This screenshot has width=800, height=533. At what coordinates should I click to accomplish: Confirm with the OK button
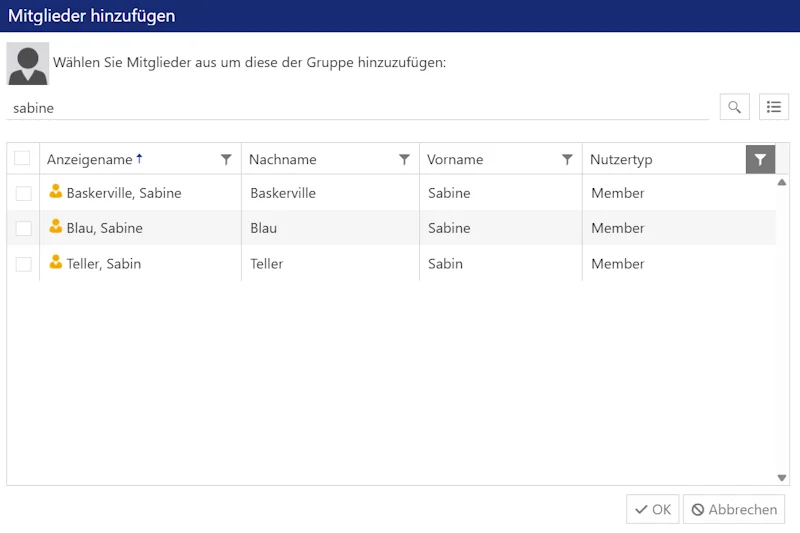pyautogui.click(x=653, y=509)
